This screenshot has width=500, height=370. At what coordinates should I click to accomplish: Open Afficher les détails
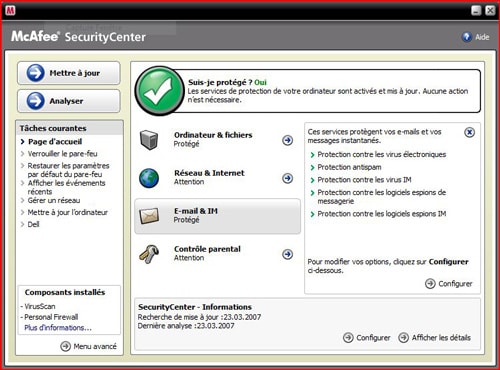[435, 338]
